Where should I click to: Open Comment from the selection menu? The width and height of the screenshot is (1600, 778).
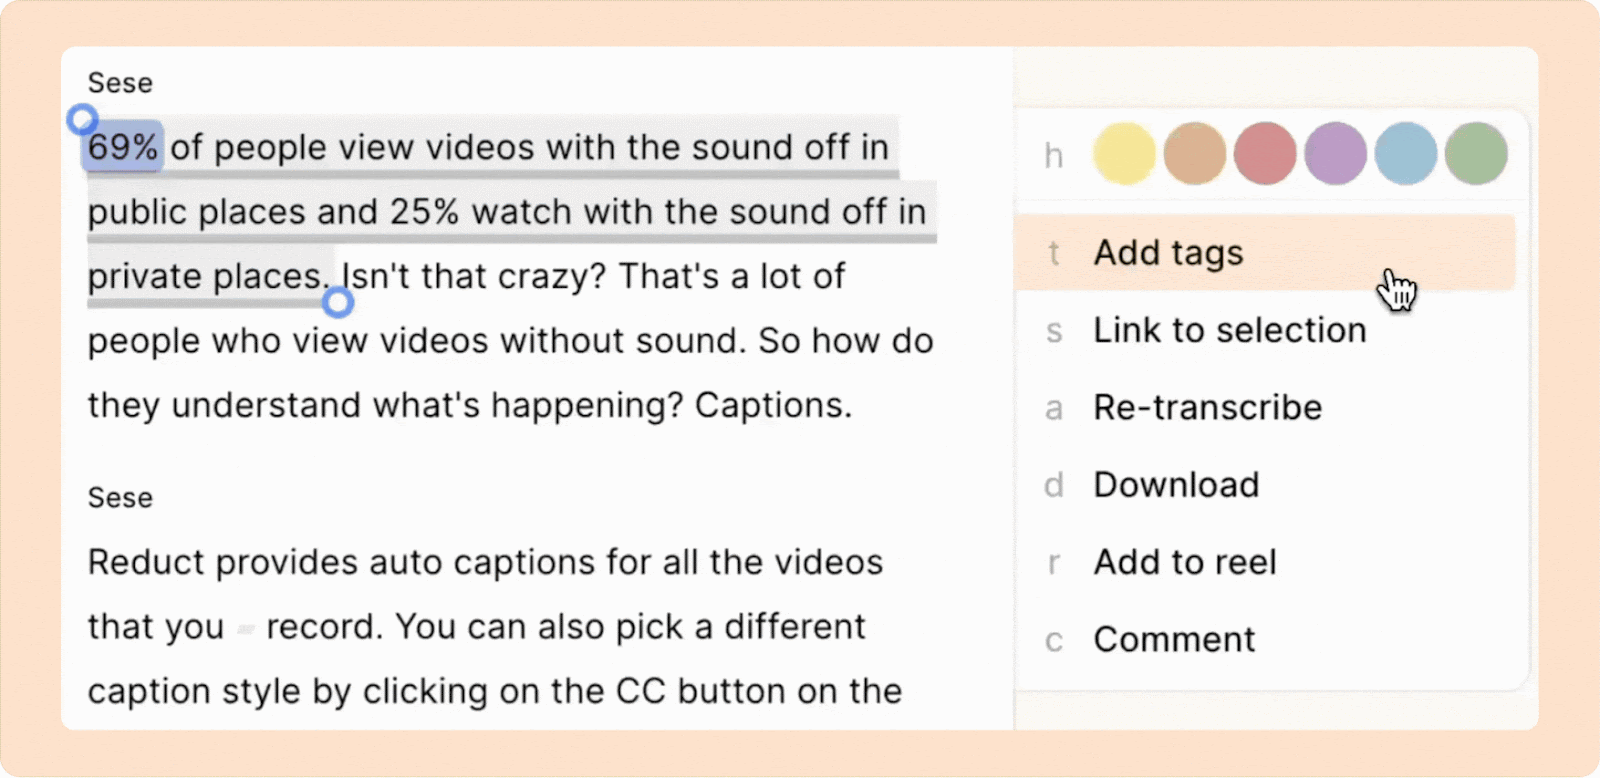(1265, 640)
